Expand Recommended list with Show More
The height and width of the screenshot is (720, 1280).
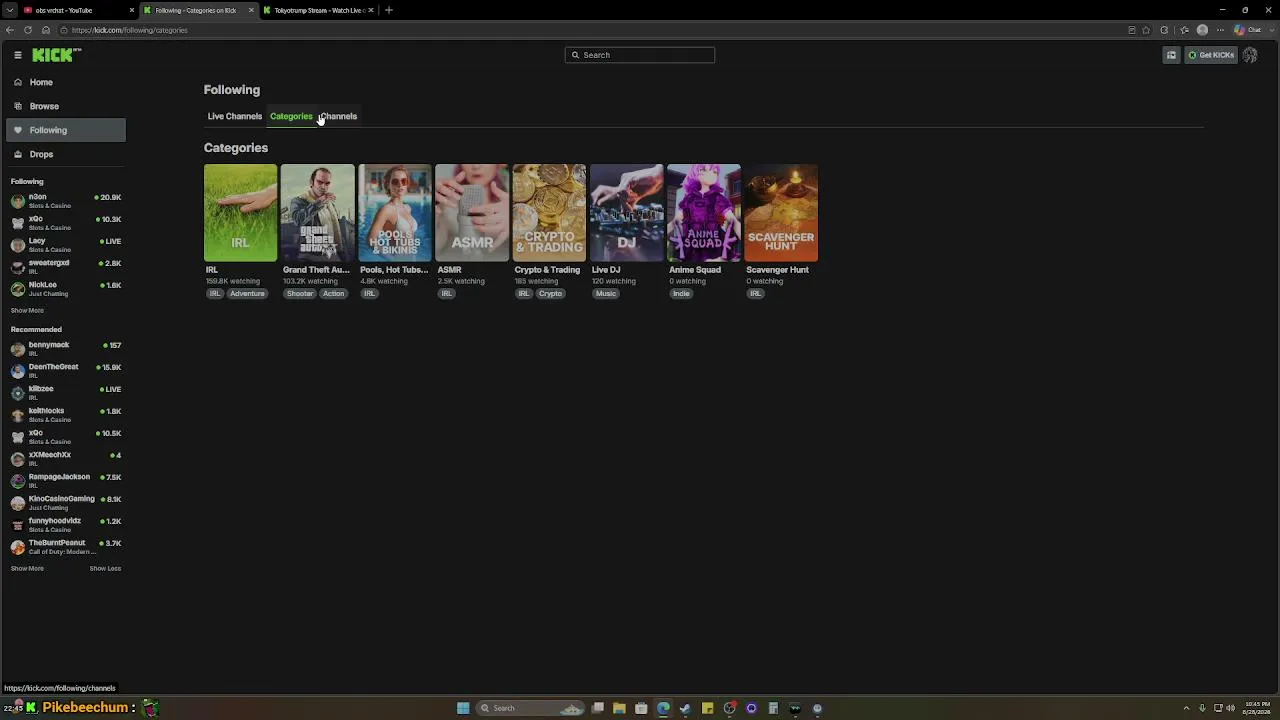tap(27, 568)
